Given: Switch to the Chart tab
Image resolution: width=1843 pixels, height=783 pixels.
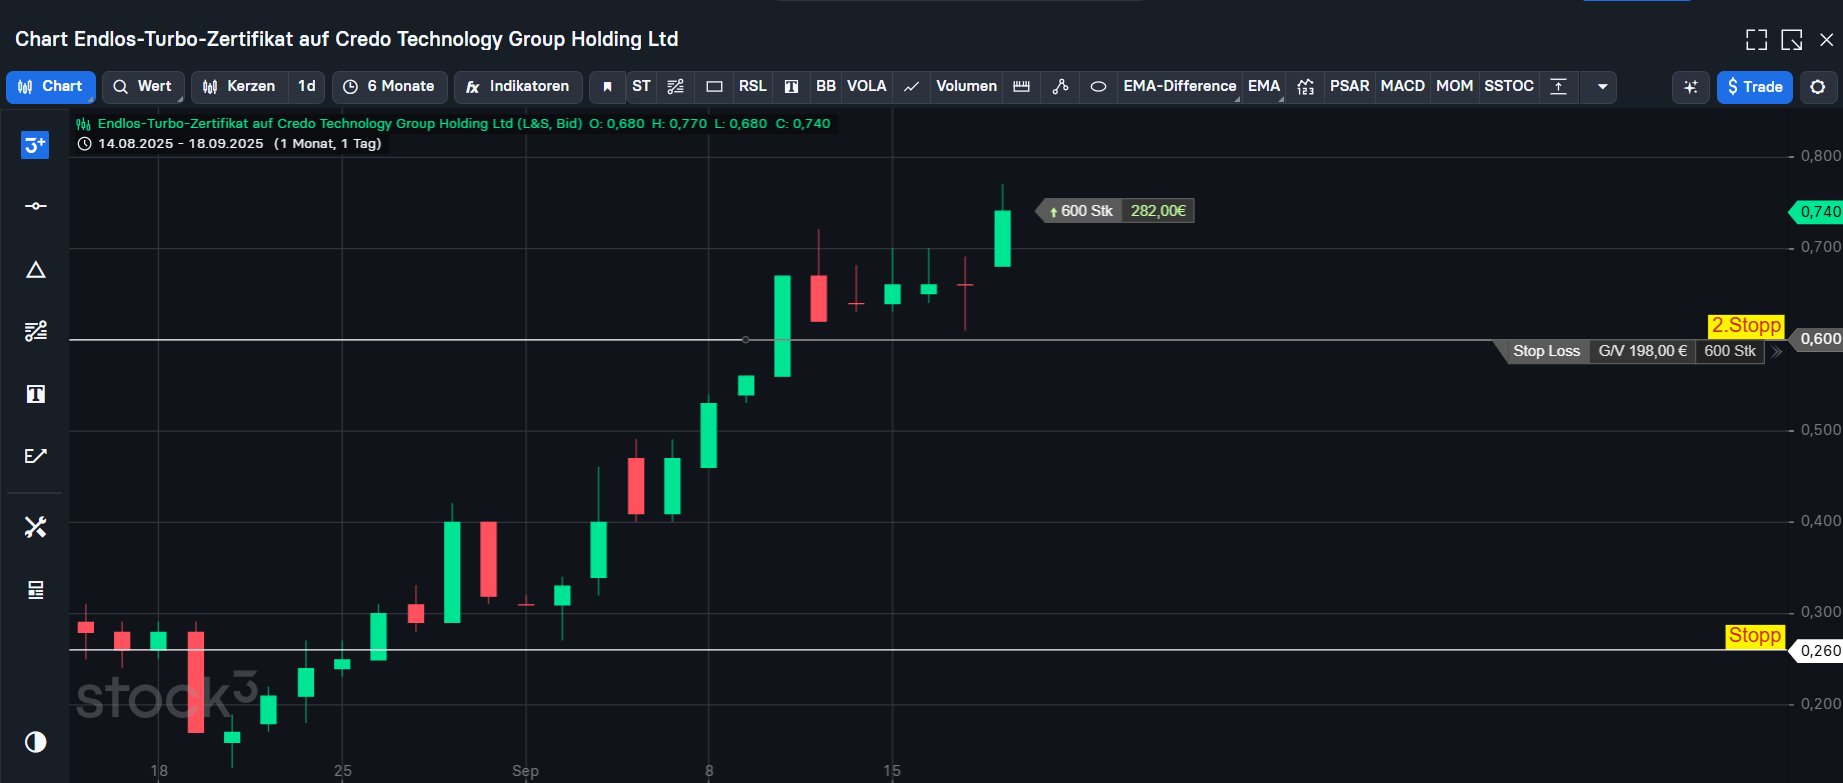Looking at the screenshot, I should coord(51,87).
